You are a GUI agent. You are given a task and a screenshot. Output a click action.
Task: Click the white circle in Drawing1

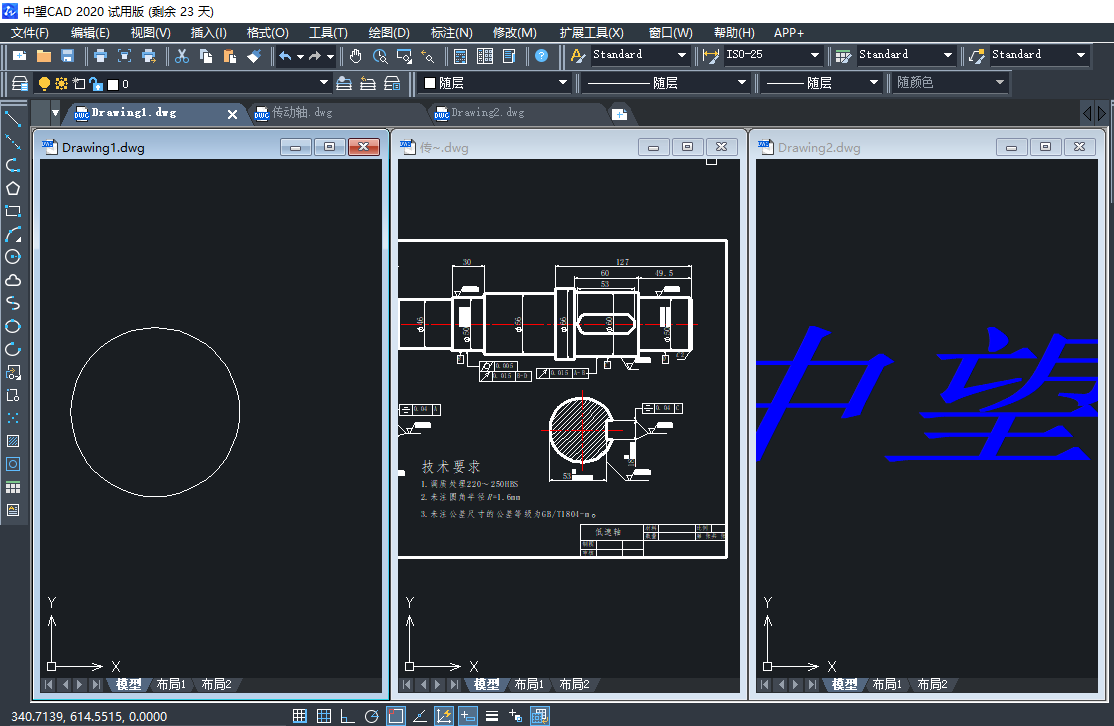click(155, 327)
